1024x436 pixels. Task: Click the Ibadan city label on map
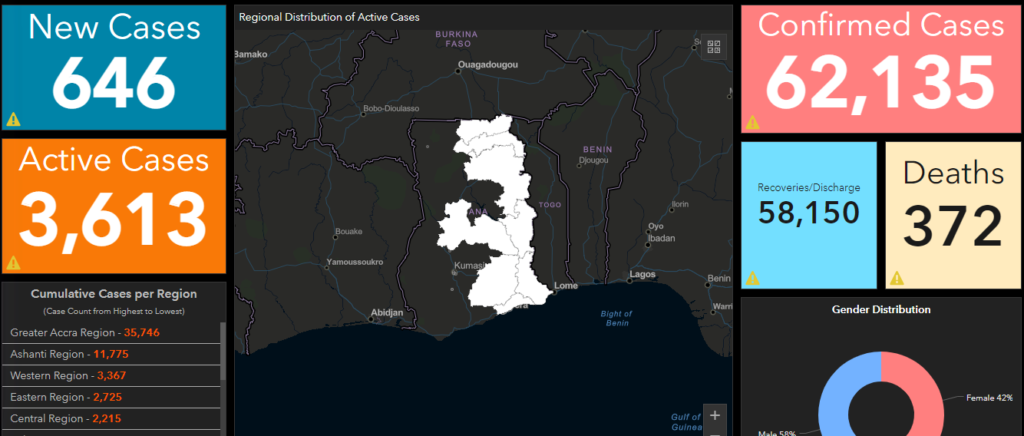point(662,238)
